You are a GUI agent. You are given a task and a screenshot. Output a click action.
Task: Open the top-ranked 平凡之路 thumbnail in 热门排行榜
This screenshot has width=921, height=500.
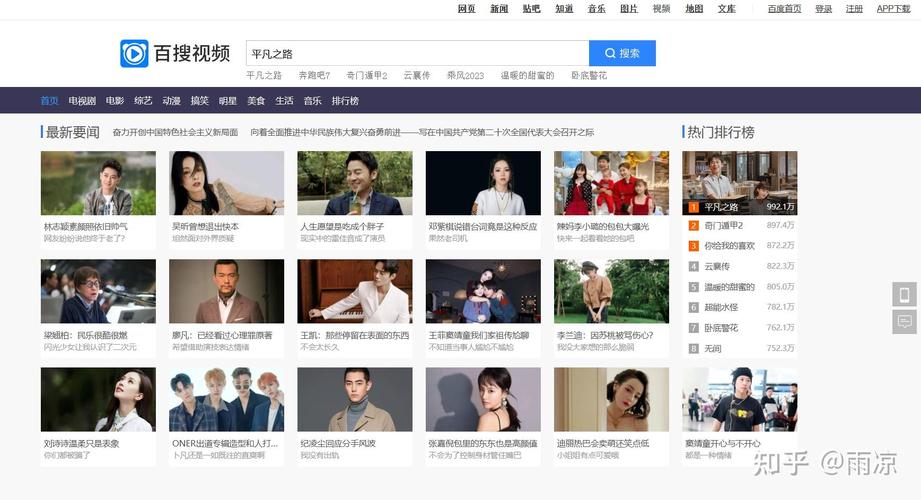(x=740, y=183)
